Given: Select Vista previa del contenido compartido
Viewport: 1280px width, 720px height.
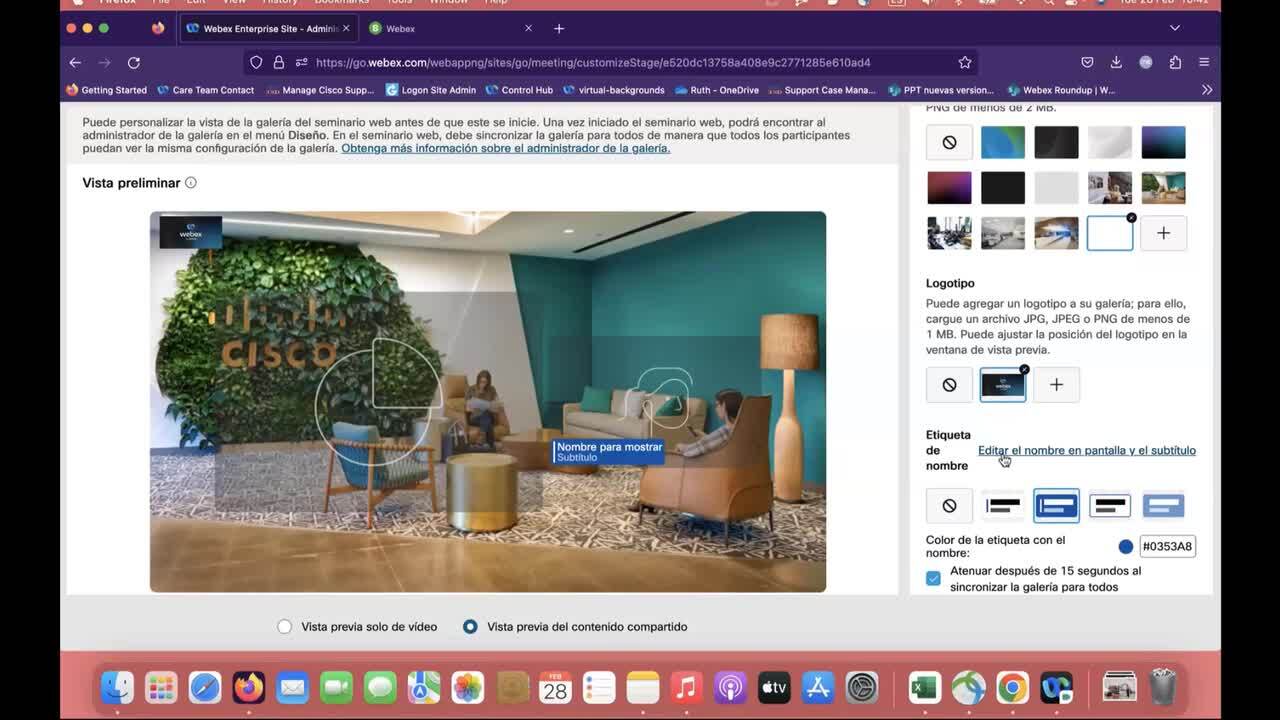Looking at the screenshot, I should [470, 627].
